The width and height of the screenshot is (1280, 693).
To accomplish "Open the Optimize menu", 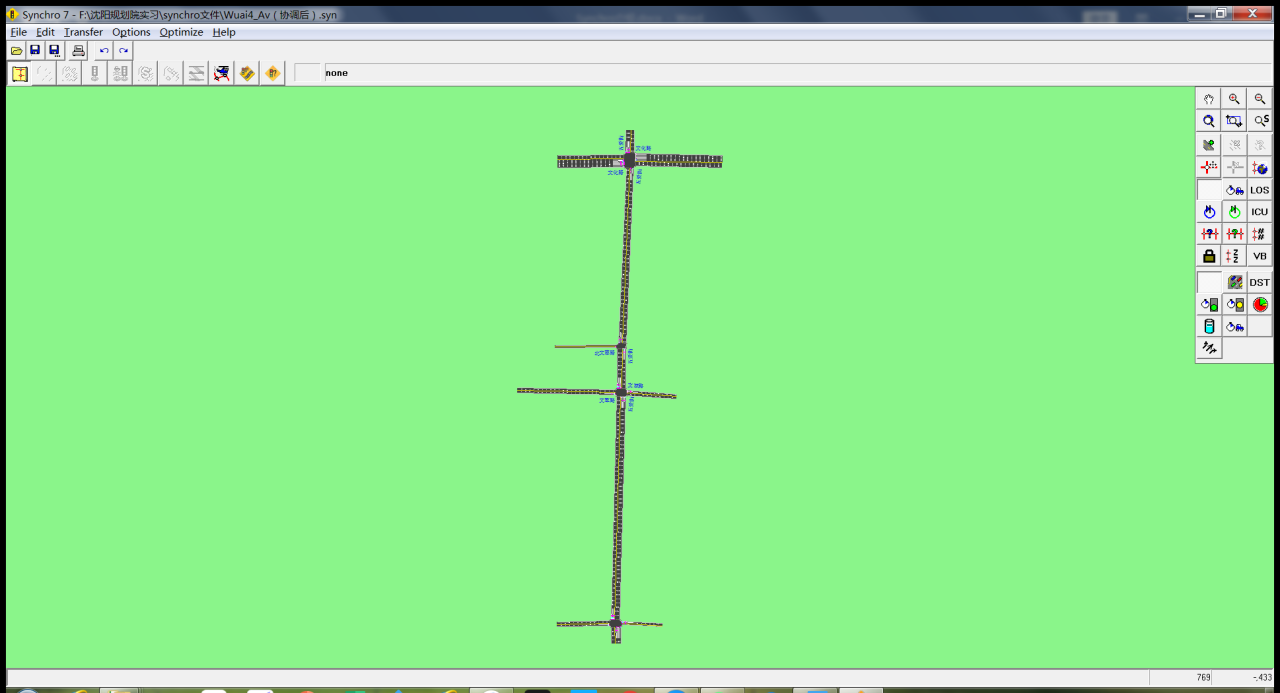I will click(181, 32).
